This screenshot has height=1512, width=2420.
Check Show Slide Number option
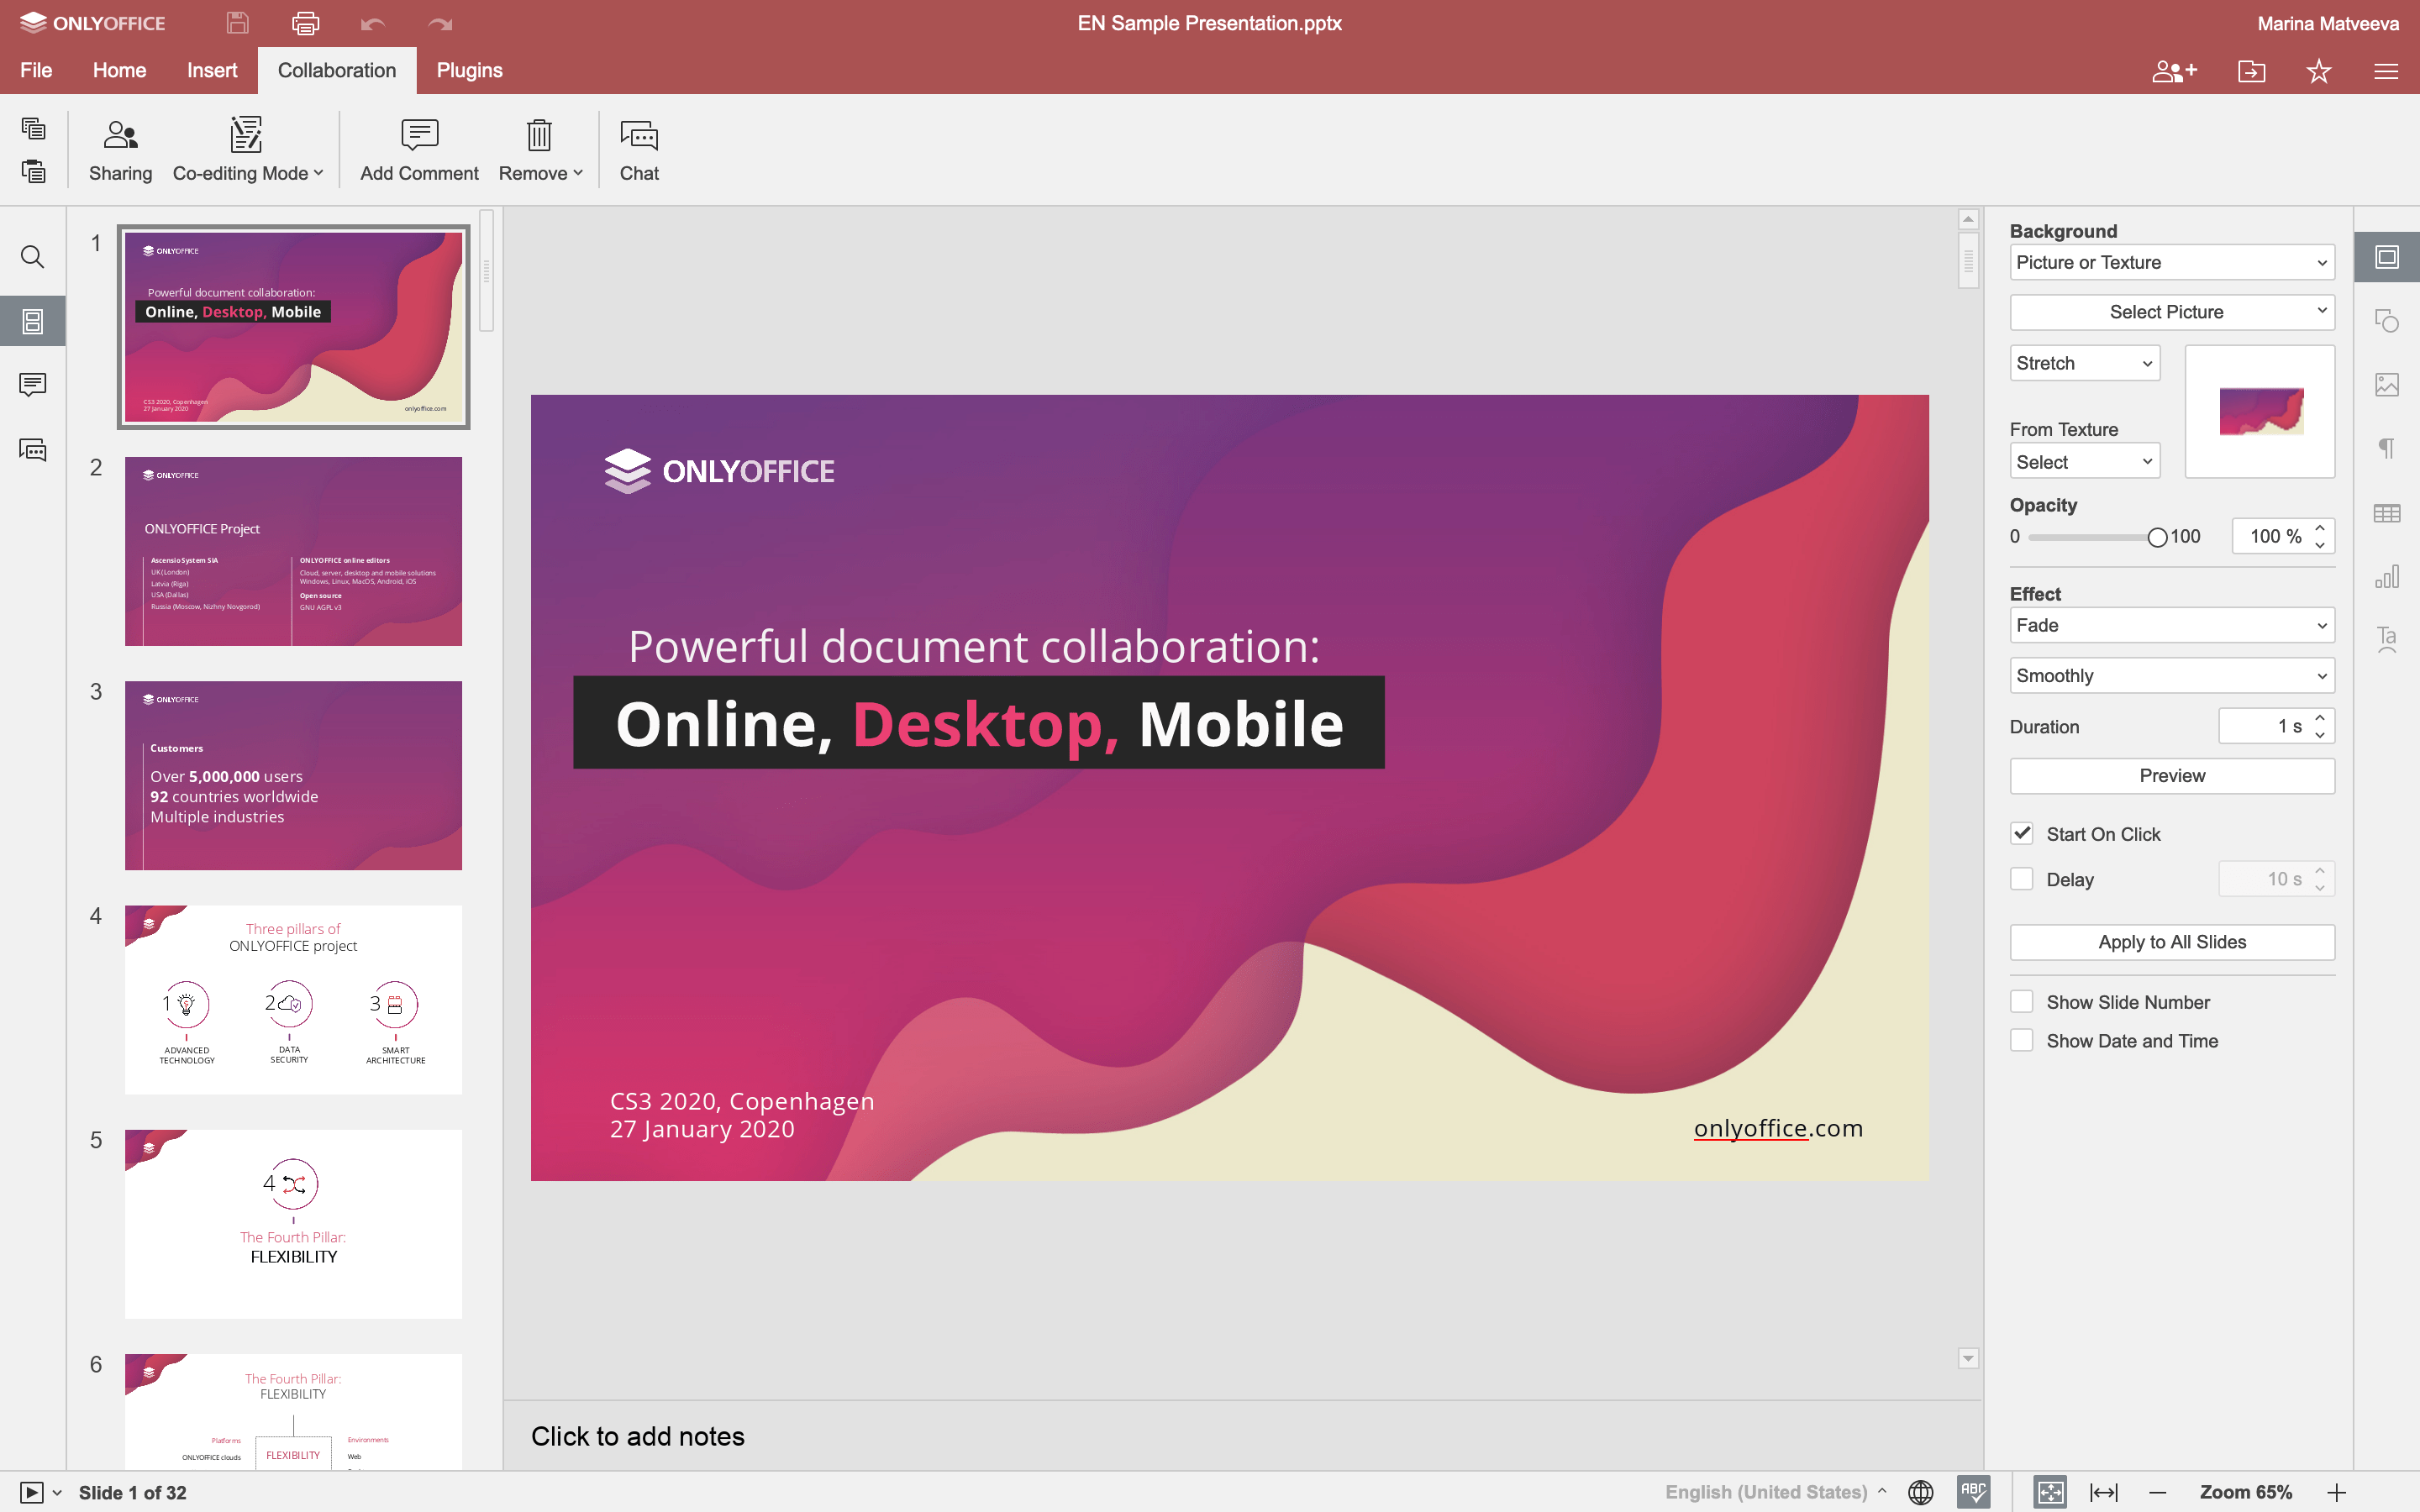pos(2022,1002)
